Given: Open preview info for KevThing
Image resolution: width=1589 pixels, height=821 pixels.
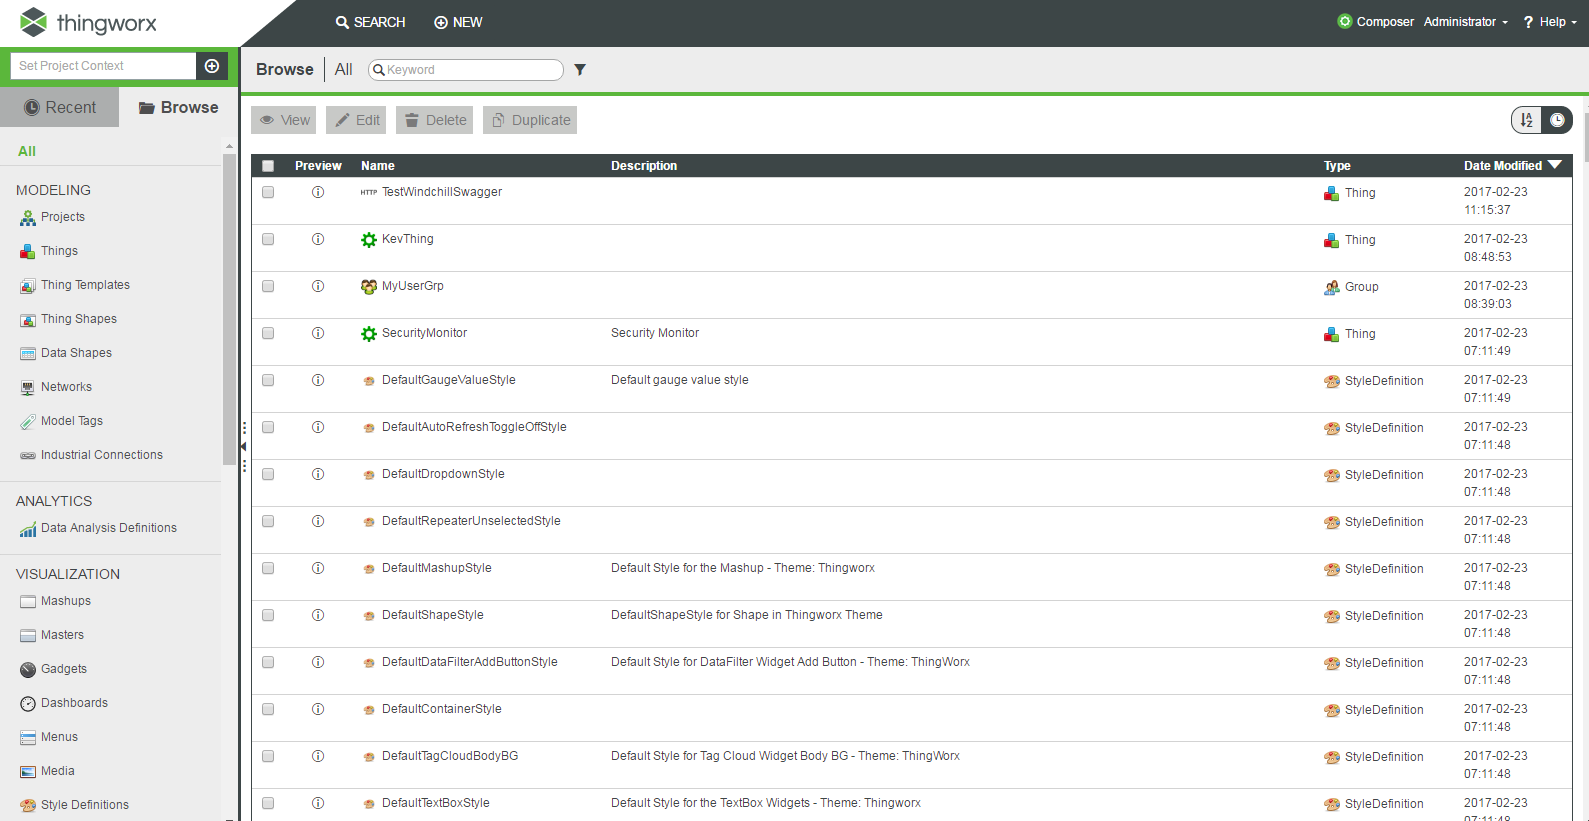Looking at the screenshot, I should tap(318, 239).
